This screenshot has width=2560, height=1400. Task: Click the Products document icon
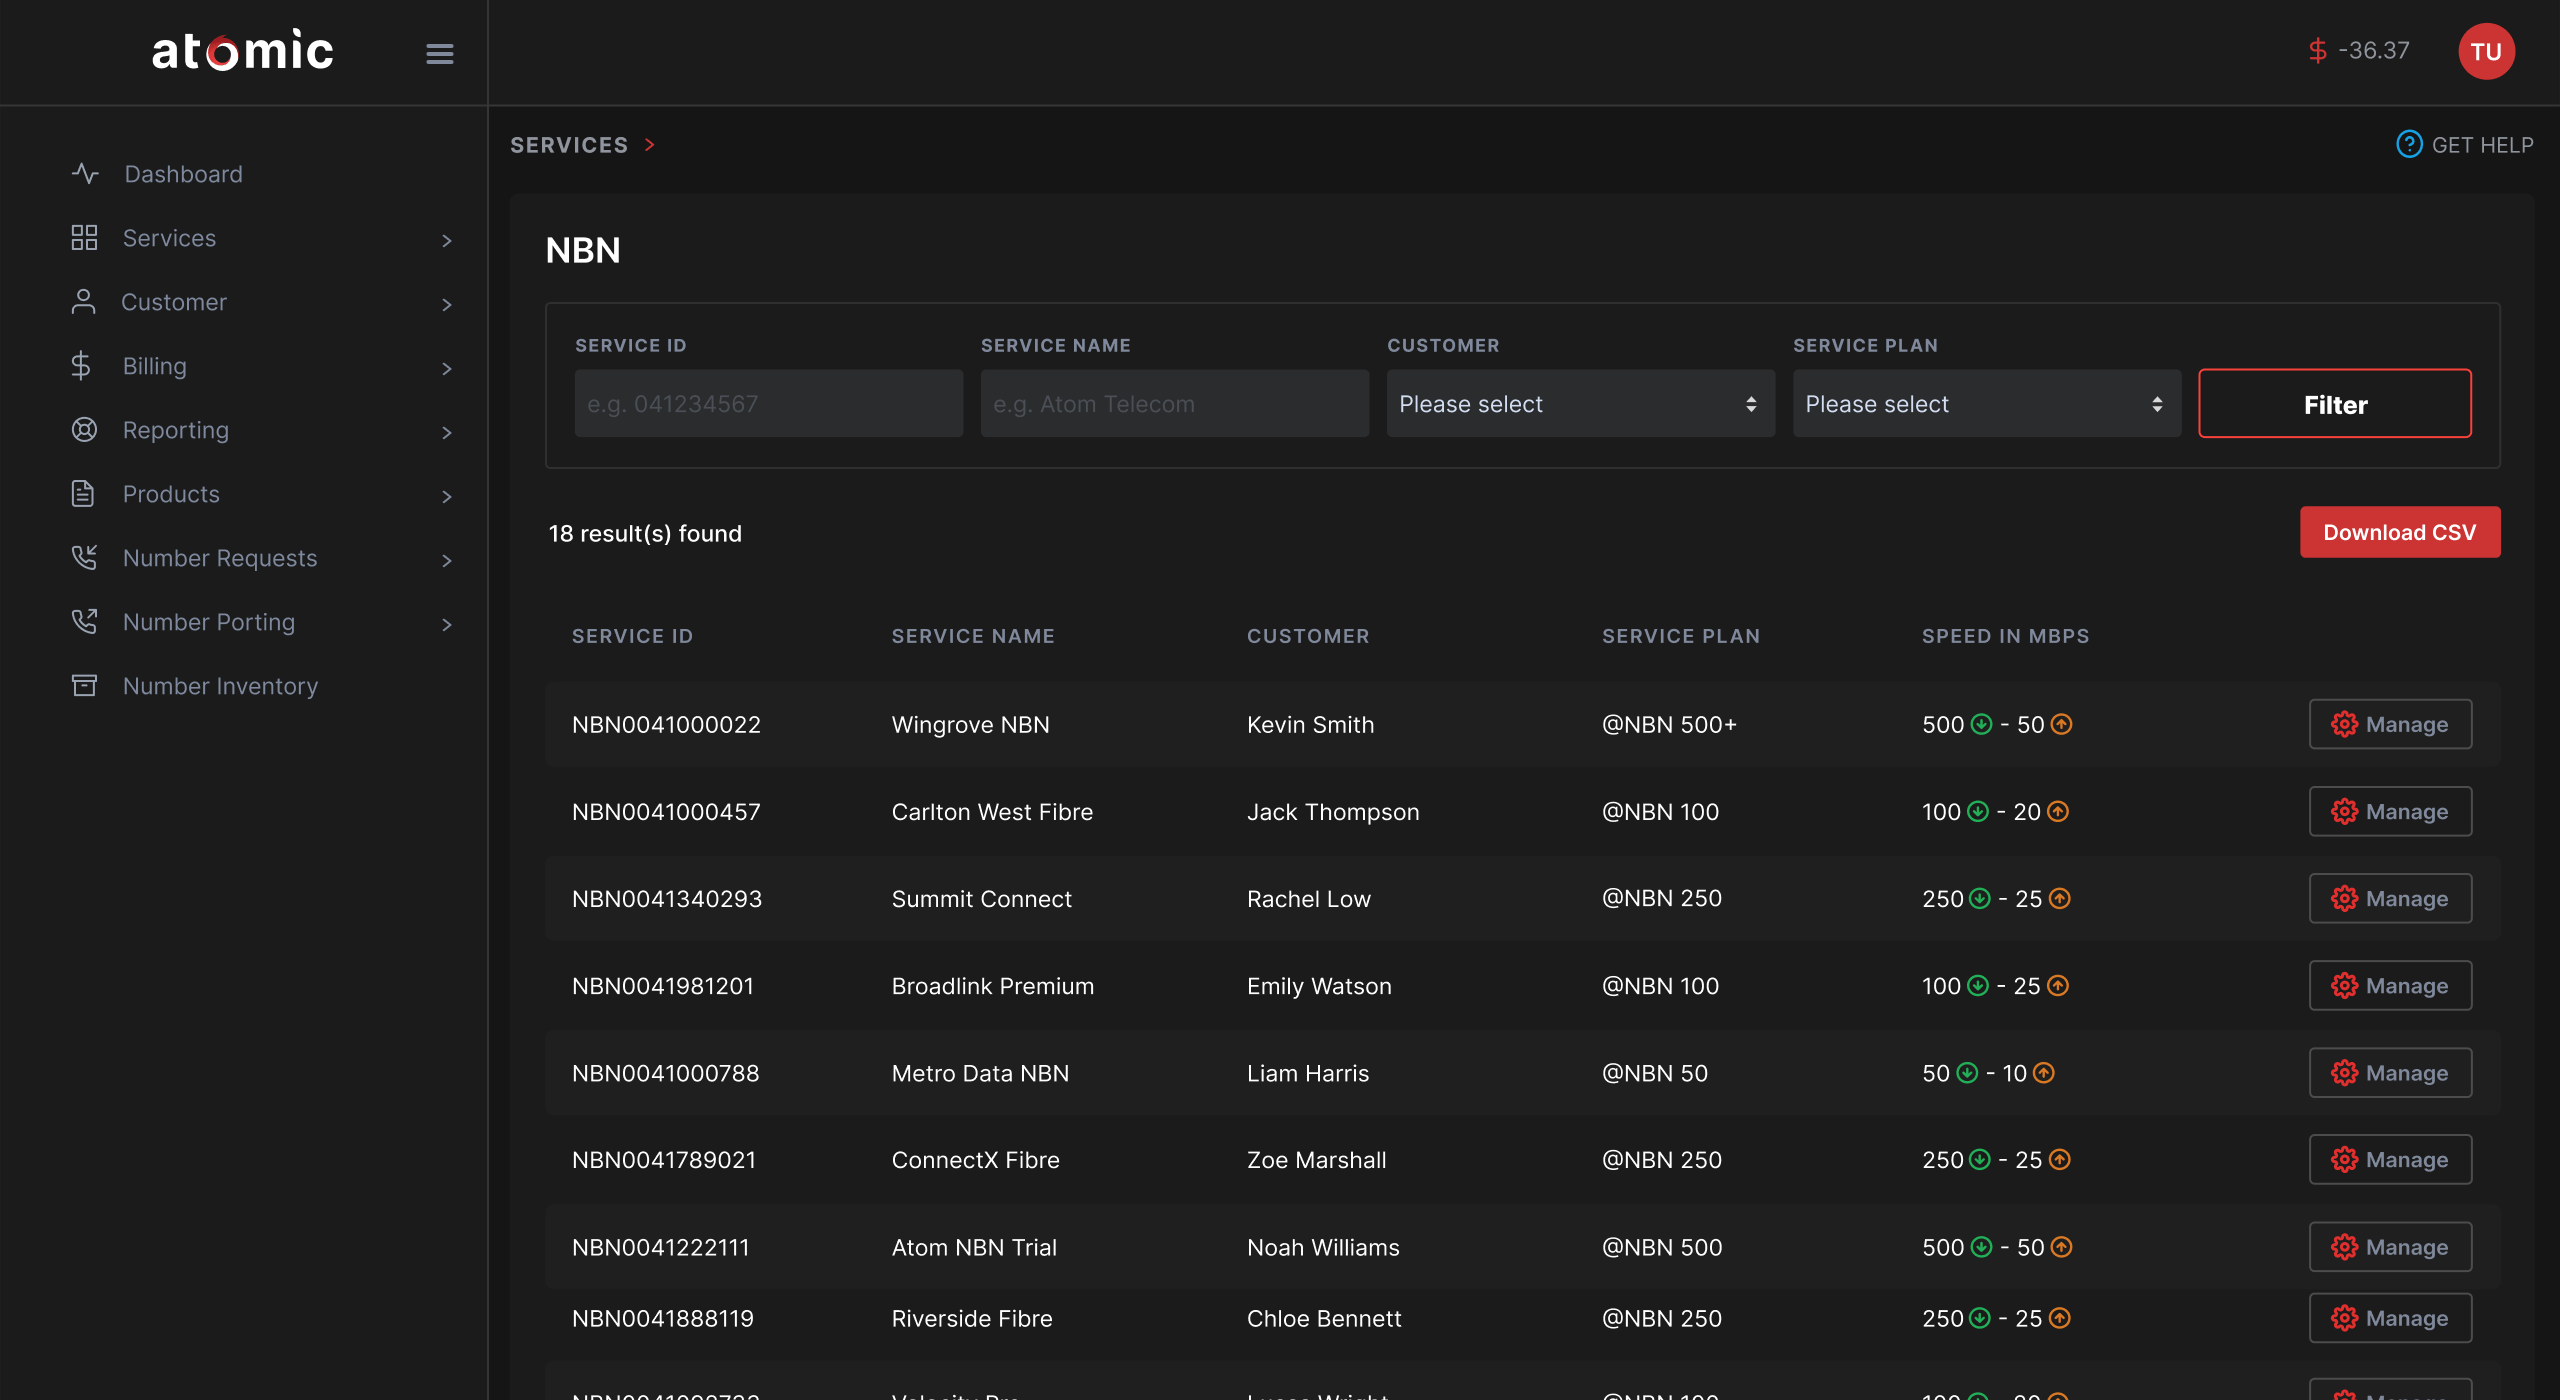coord(83,494)
